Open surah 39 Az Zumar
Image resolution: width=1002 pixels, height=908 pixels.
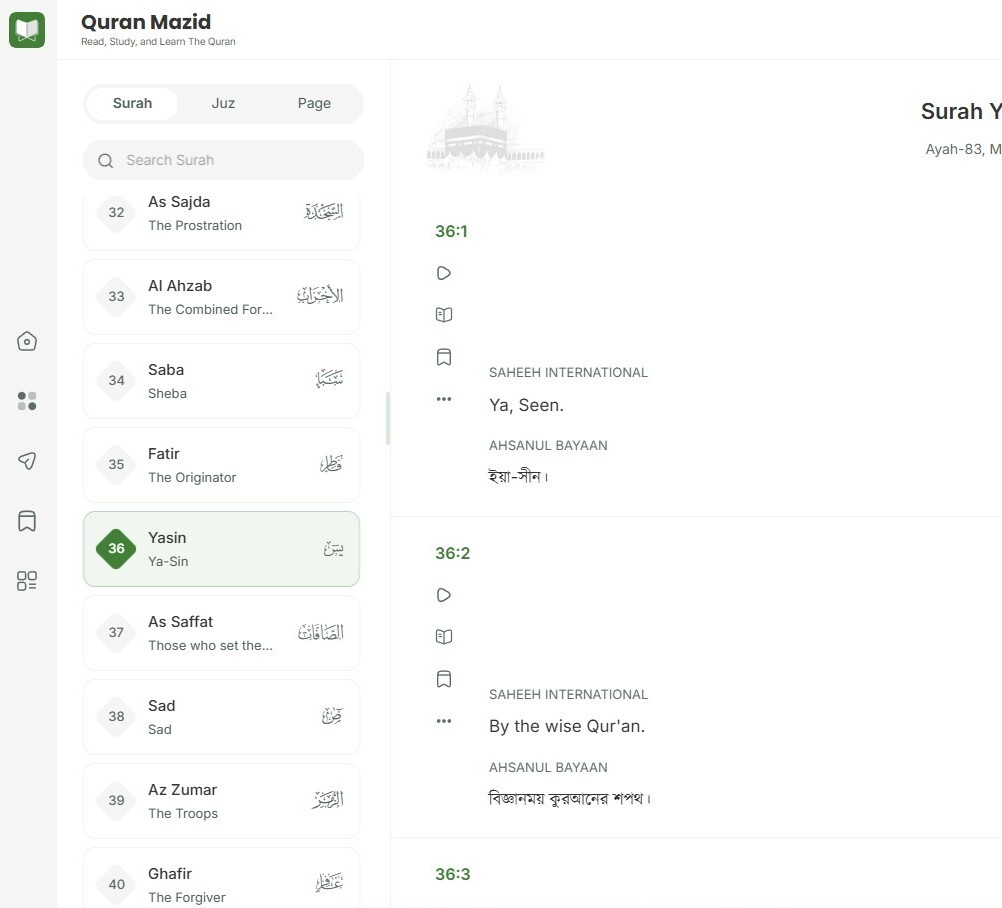point(221,801)
